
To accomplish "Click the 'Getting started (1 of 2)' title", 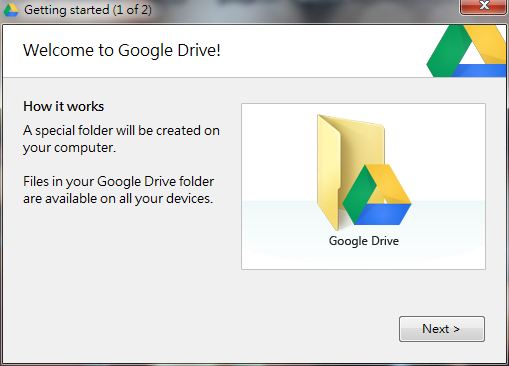I will click(88, 10).
